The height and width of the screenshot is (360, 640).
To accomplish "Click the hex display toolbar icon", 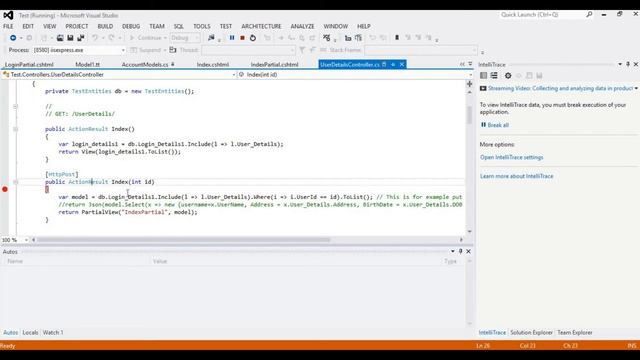I will point(348,38).
